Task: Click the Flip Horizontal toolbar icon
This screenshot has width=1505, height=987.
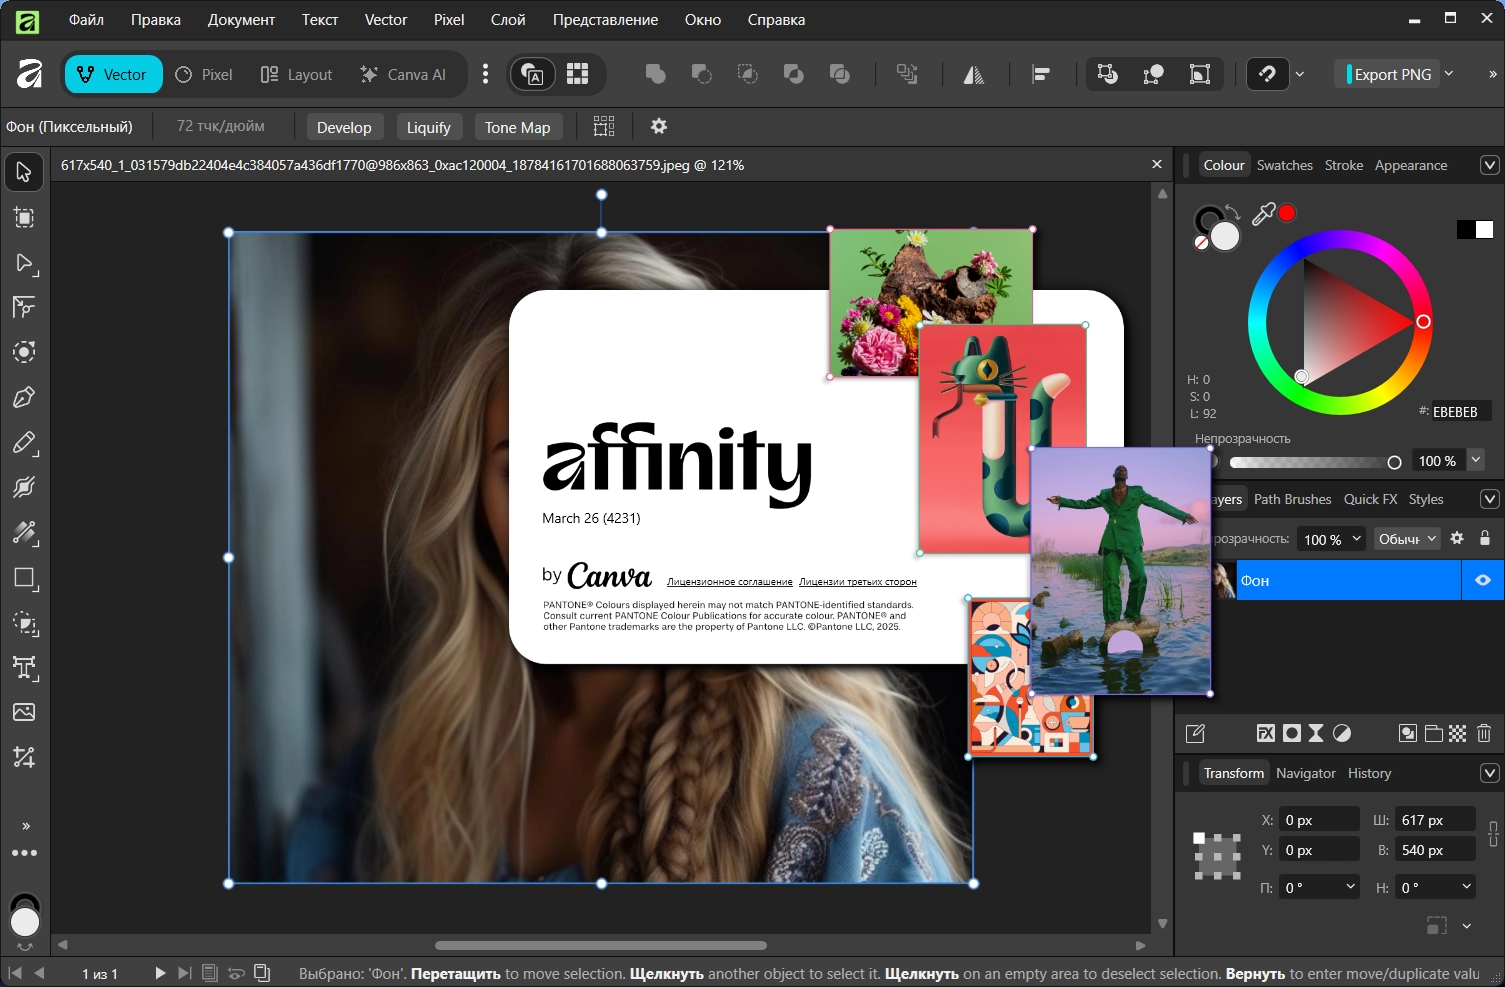Action: [x=973, y=75]
